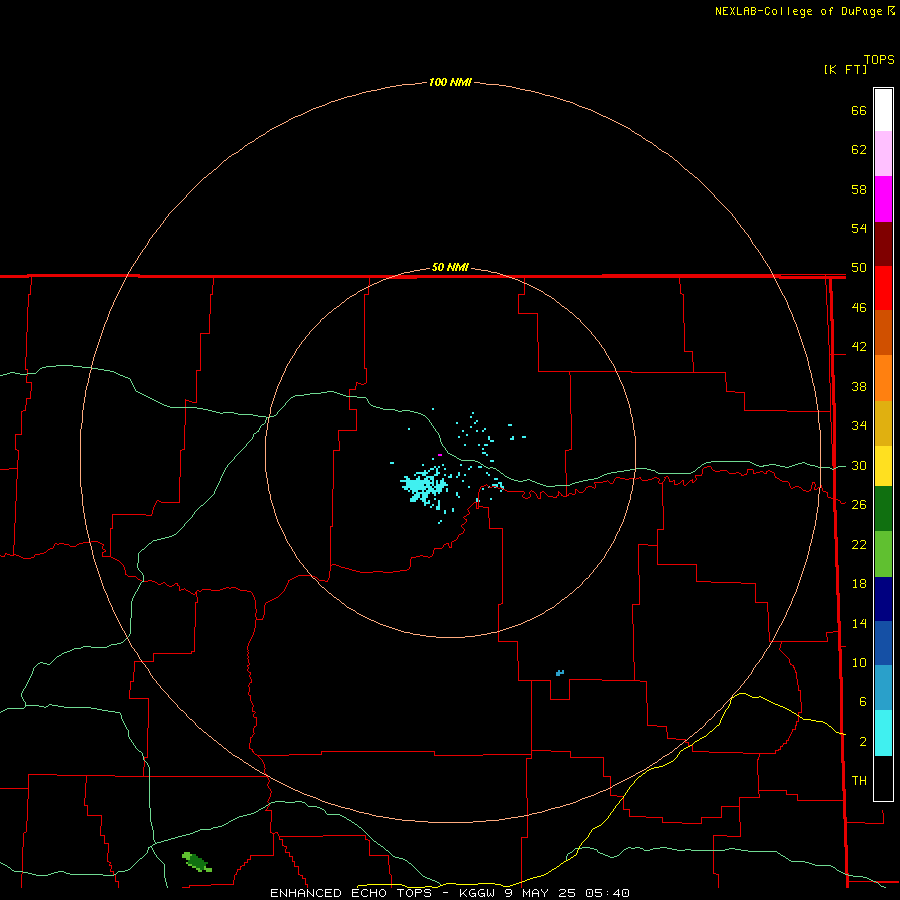The width and height of the screenshot is (900, 900).
Task: Click the 100 NMI range ring label
Action: coord(450,82)
